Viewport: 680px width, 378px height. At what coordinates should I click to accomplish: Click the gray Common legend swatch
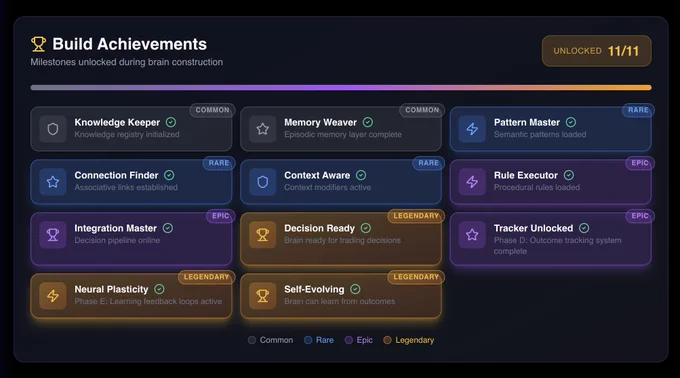[x=252, y=340]
